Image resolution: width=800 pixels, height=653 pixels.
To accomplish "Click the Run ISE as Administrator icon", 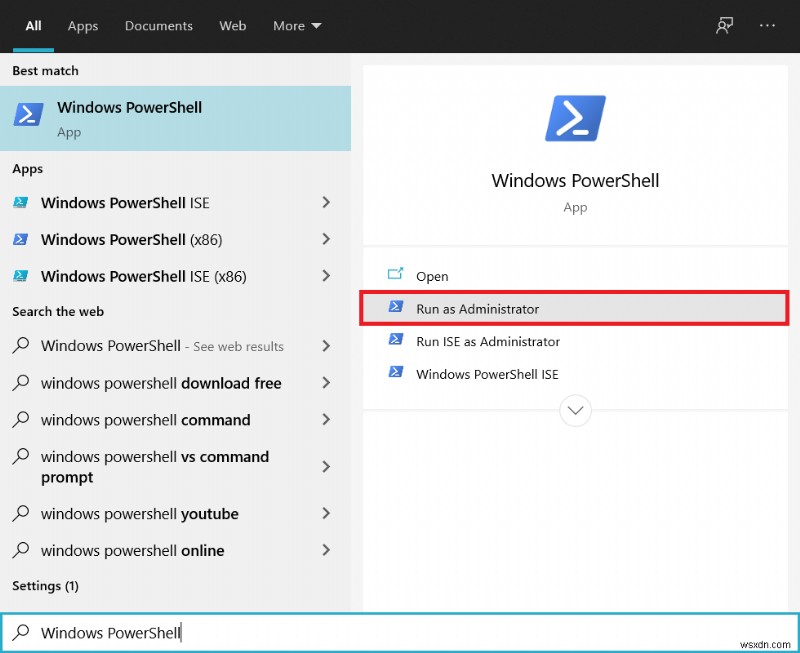I will pos(395,340).
